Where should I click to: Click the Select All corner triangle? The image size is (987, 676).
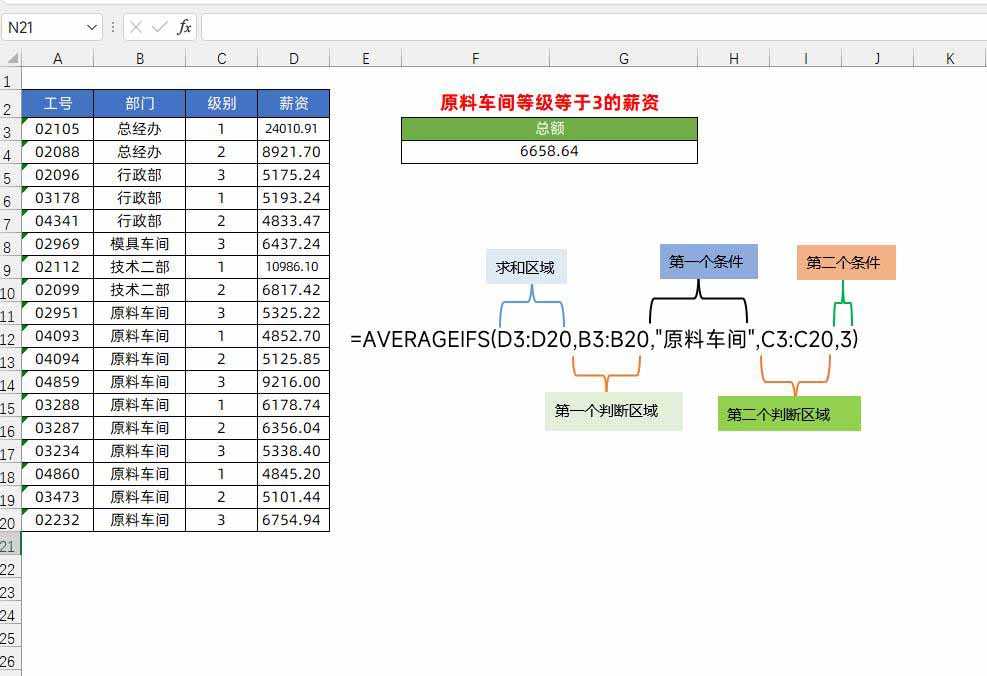10,59
